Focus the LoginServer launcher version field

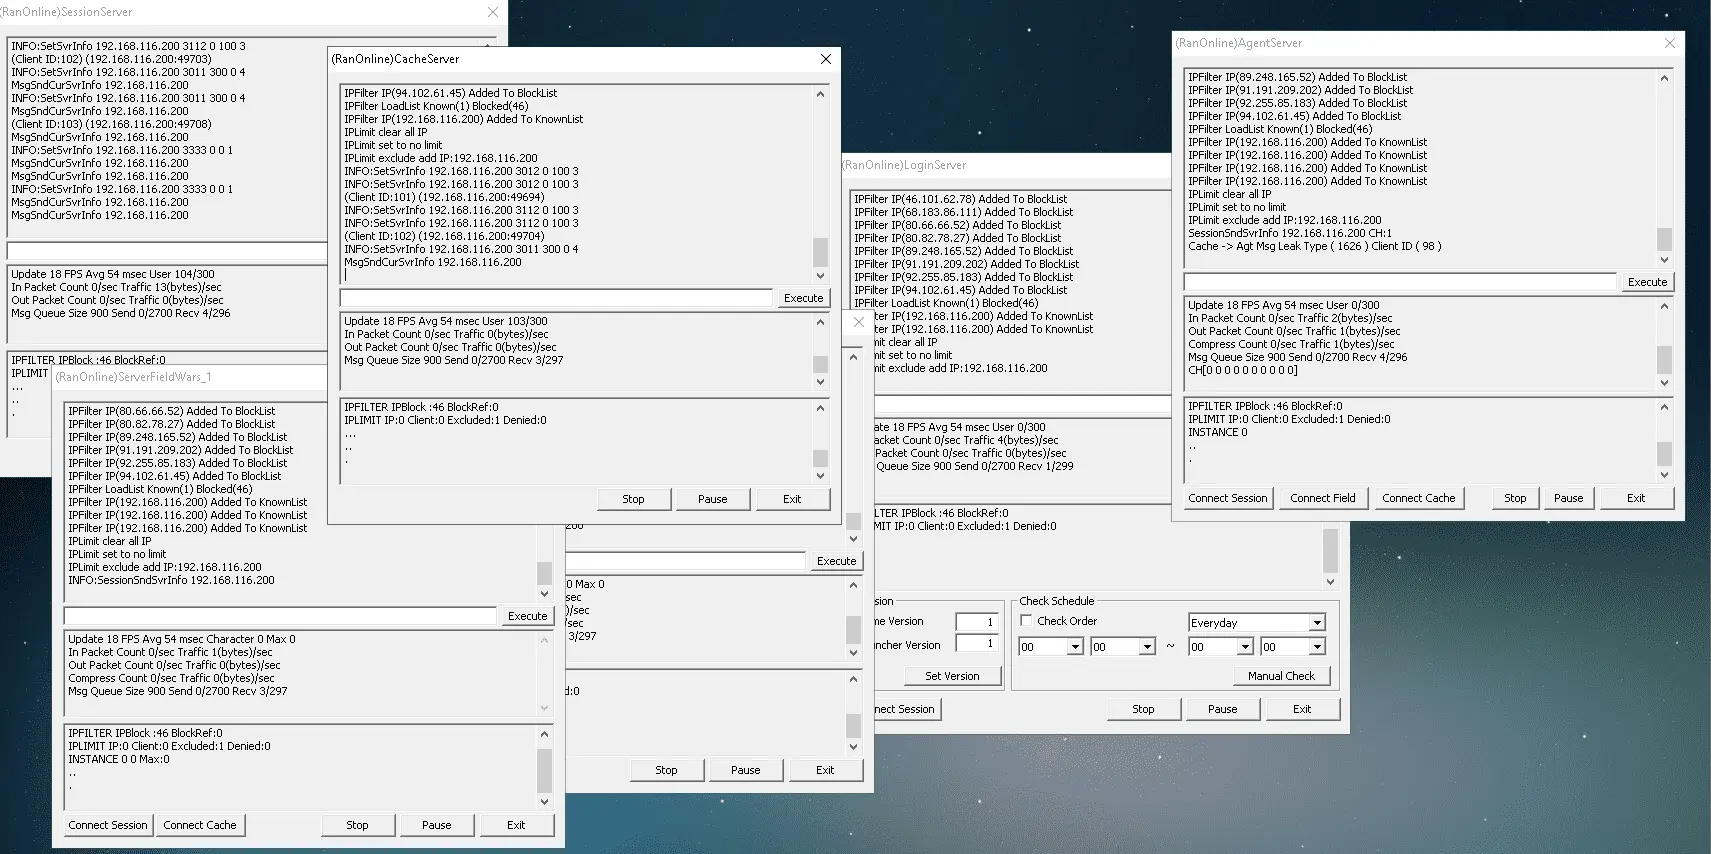[977, 644]
